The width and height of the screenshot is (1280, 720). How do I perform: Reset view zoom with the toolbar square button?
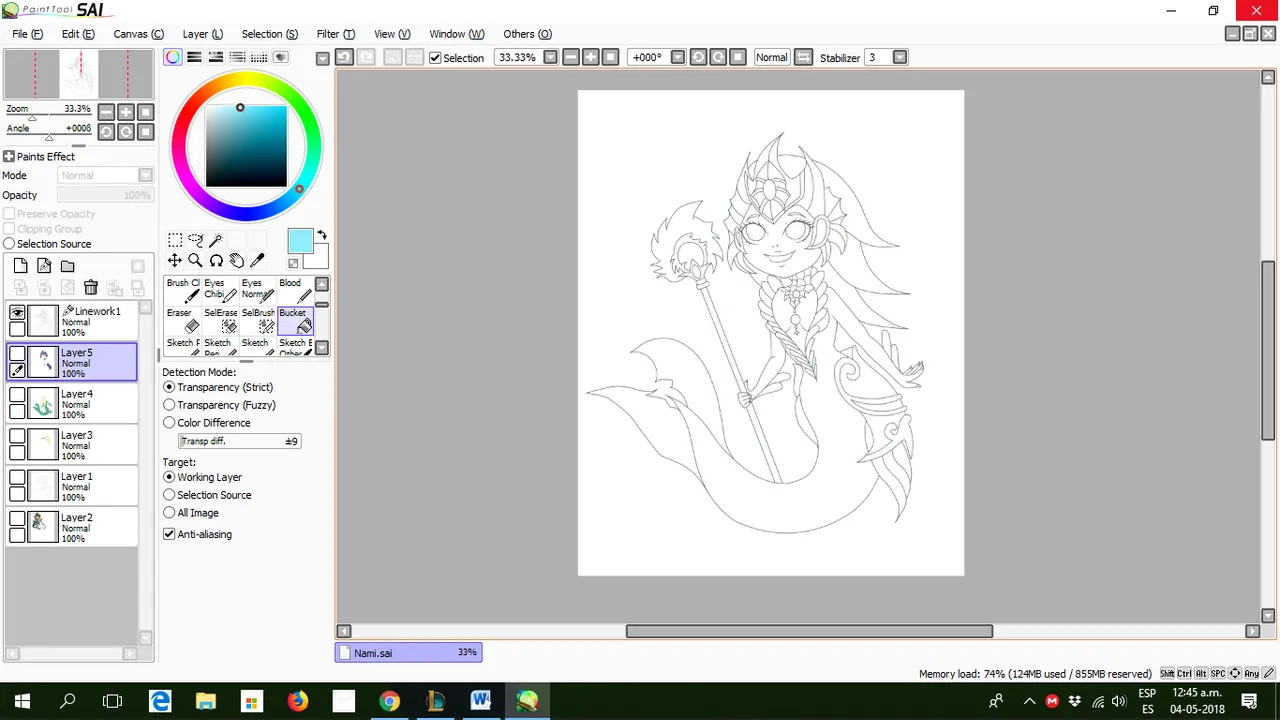(x=610, y=57)
